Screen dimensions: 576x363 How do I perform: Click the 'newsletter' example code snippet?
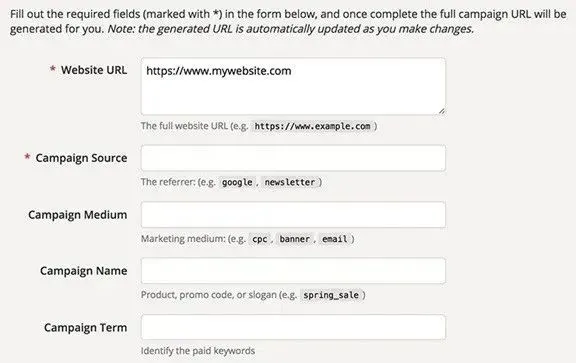pos(290,182)
